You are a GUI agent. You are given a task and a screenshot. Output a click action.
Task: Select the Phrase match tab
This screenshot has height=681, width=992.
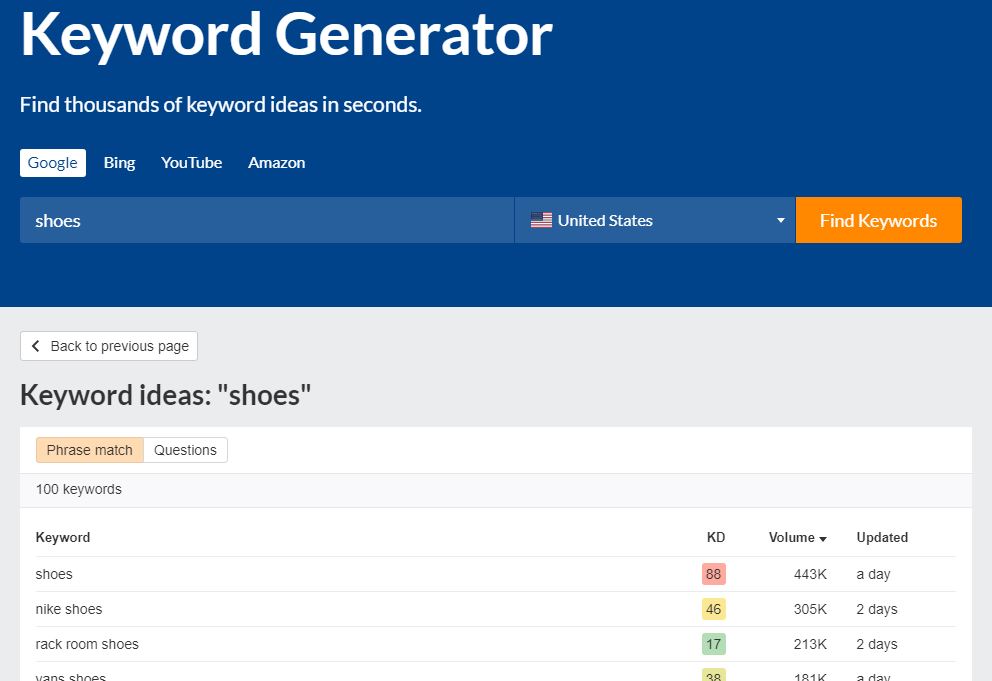click(x=88, y=450)
